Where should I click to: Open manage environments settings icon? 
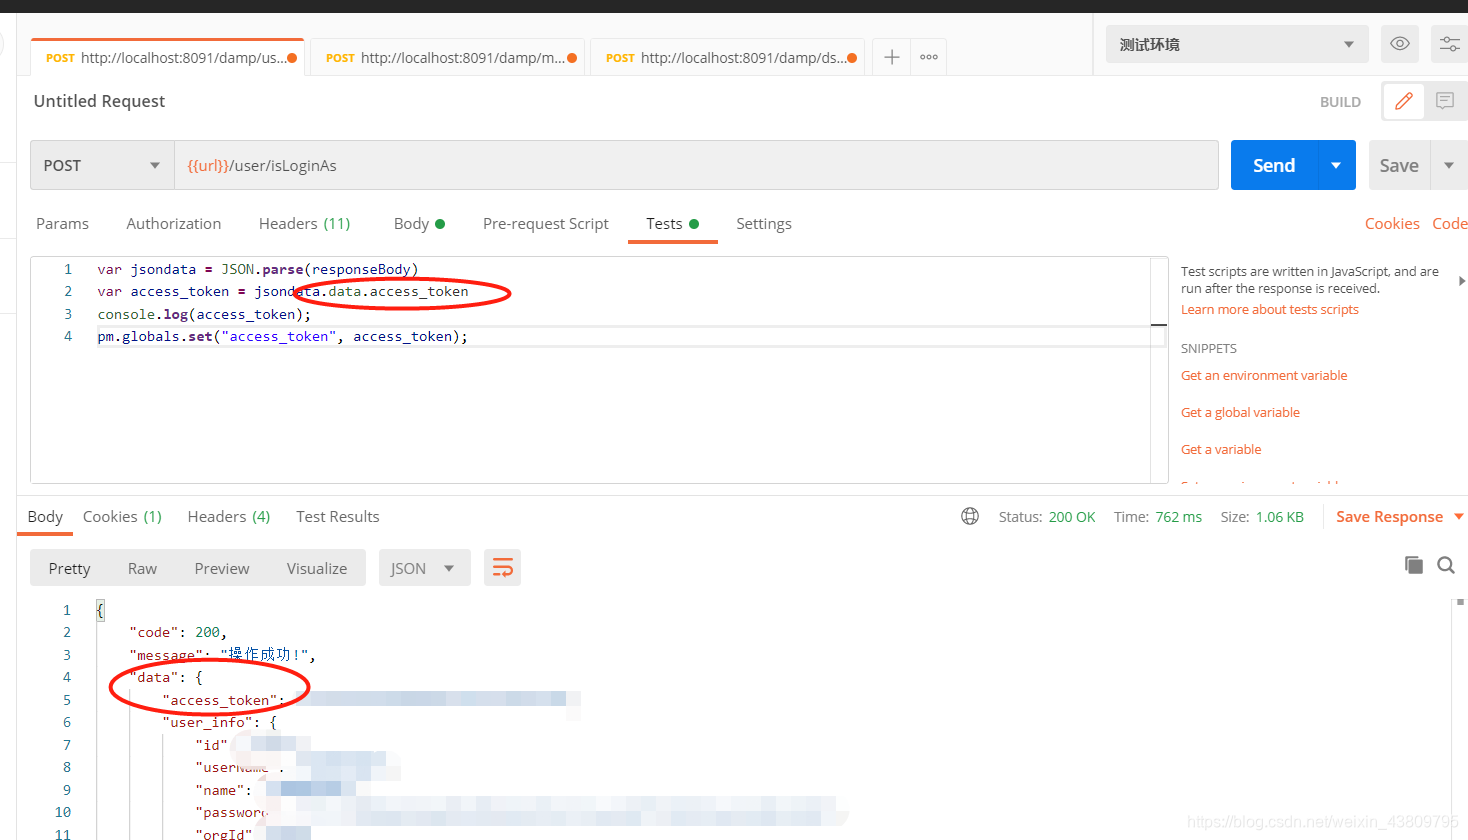point(1449,44)
